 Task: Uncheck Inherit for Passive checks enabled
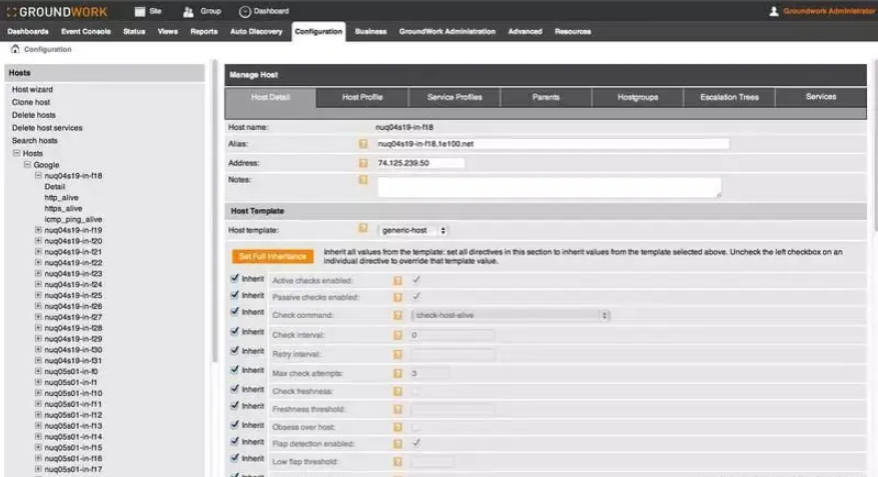[235, 295]
